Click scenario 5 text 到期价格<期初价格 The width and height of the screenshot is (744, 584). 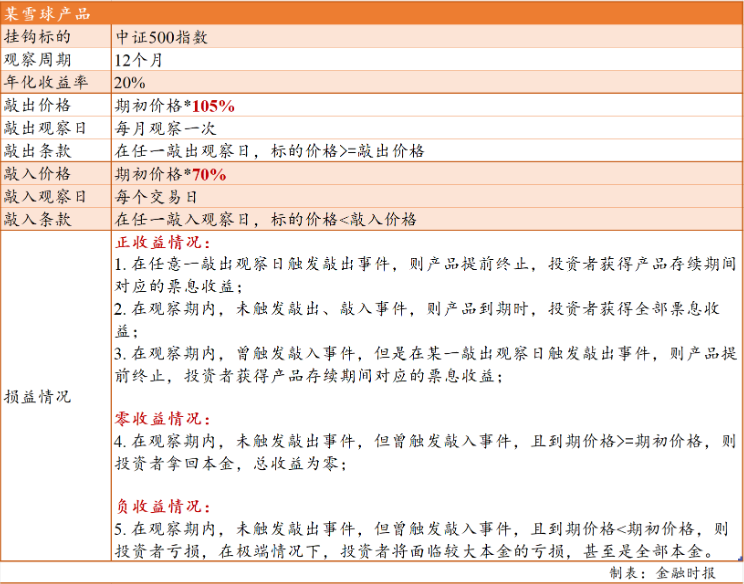tap(621, 529)
